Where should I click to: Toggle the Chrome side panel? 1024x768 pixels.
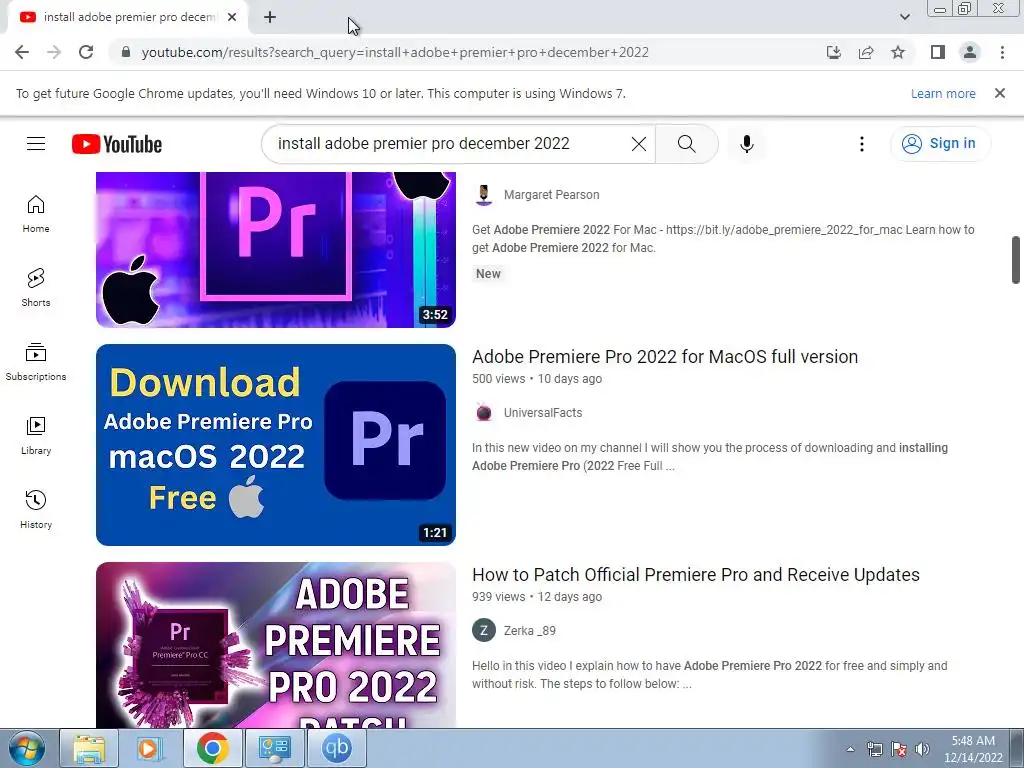(938, 52)
